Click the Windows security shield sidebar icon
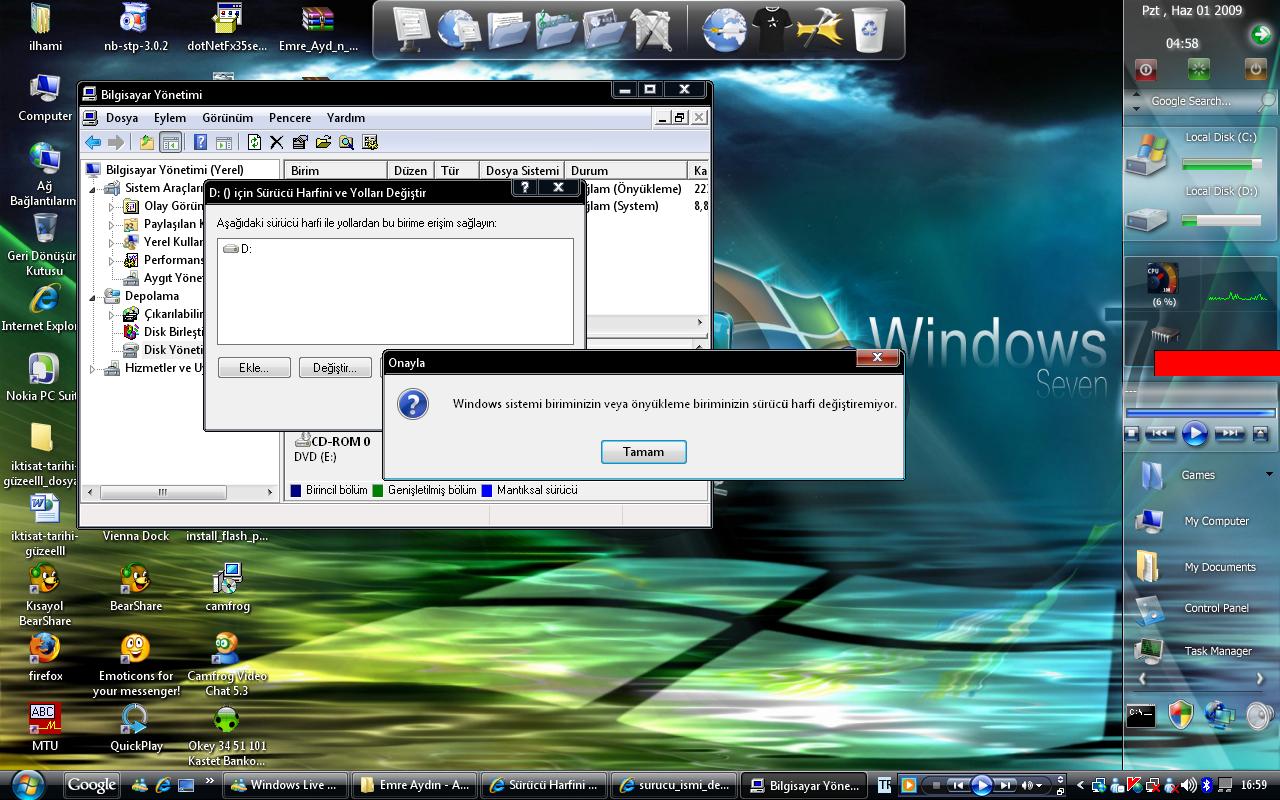The image size is (1280, 800). tap(1181, 715)
